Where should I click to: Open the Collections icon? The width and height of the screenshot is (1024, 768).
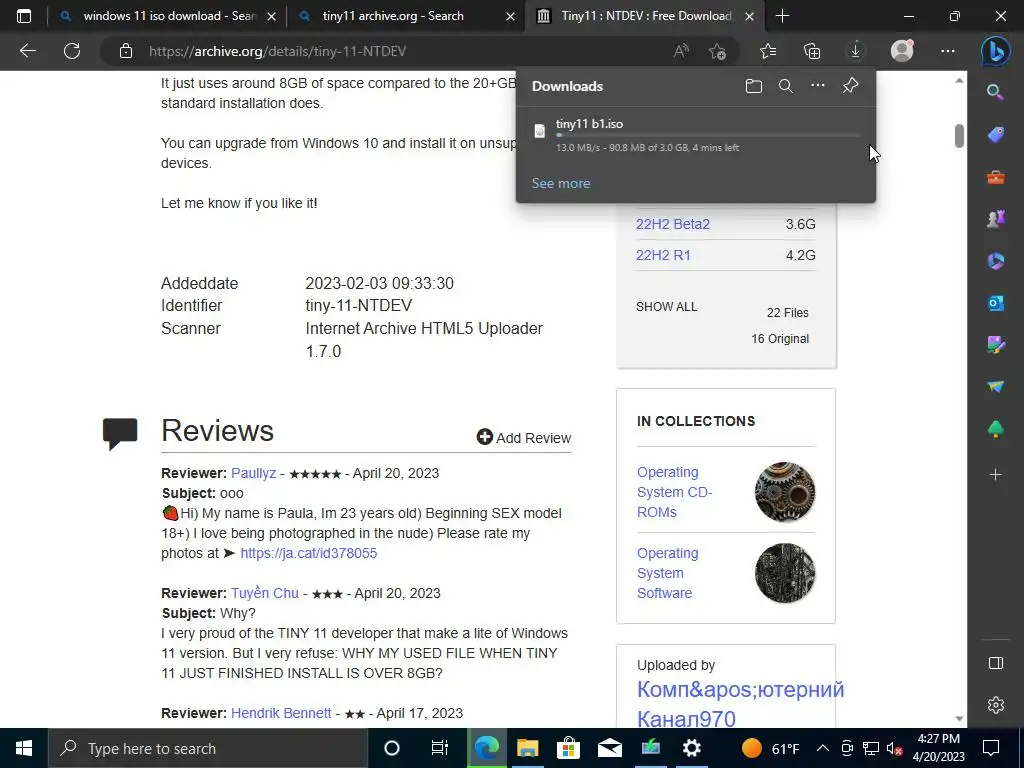[x=812, y=51]
